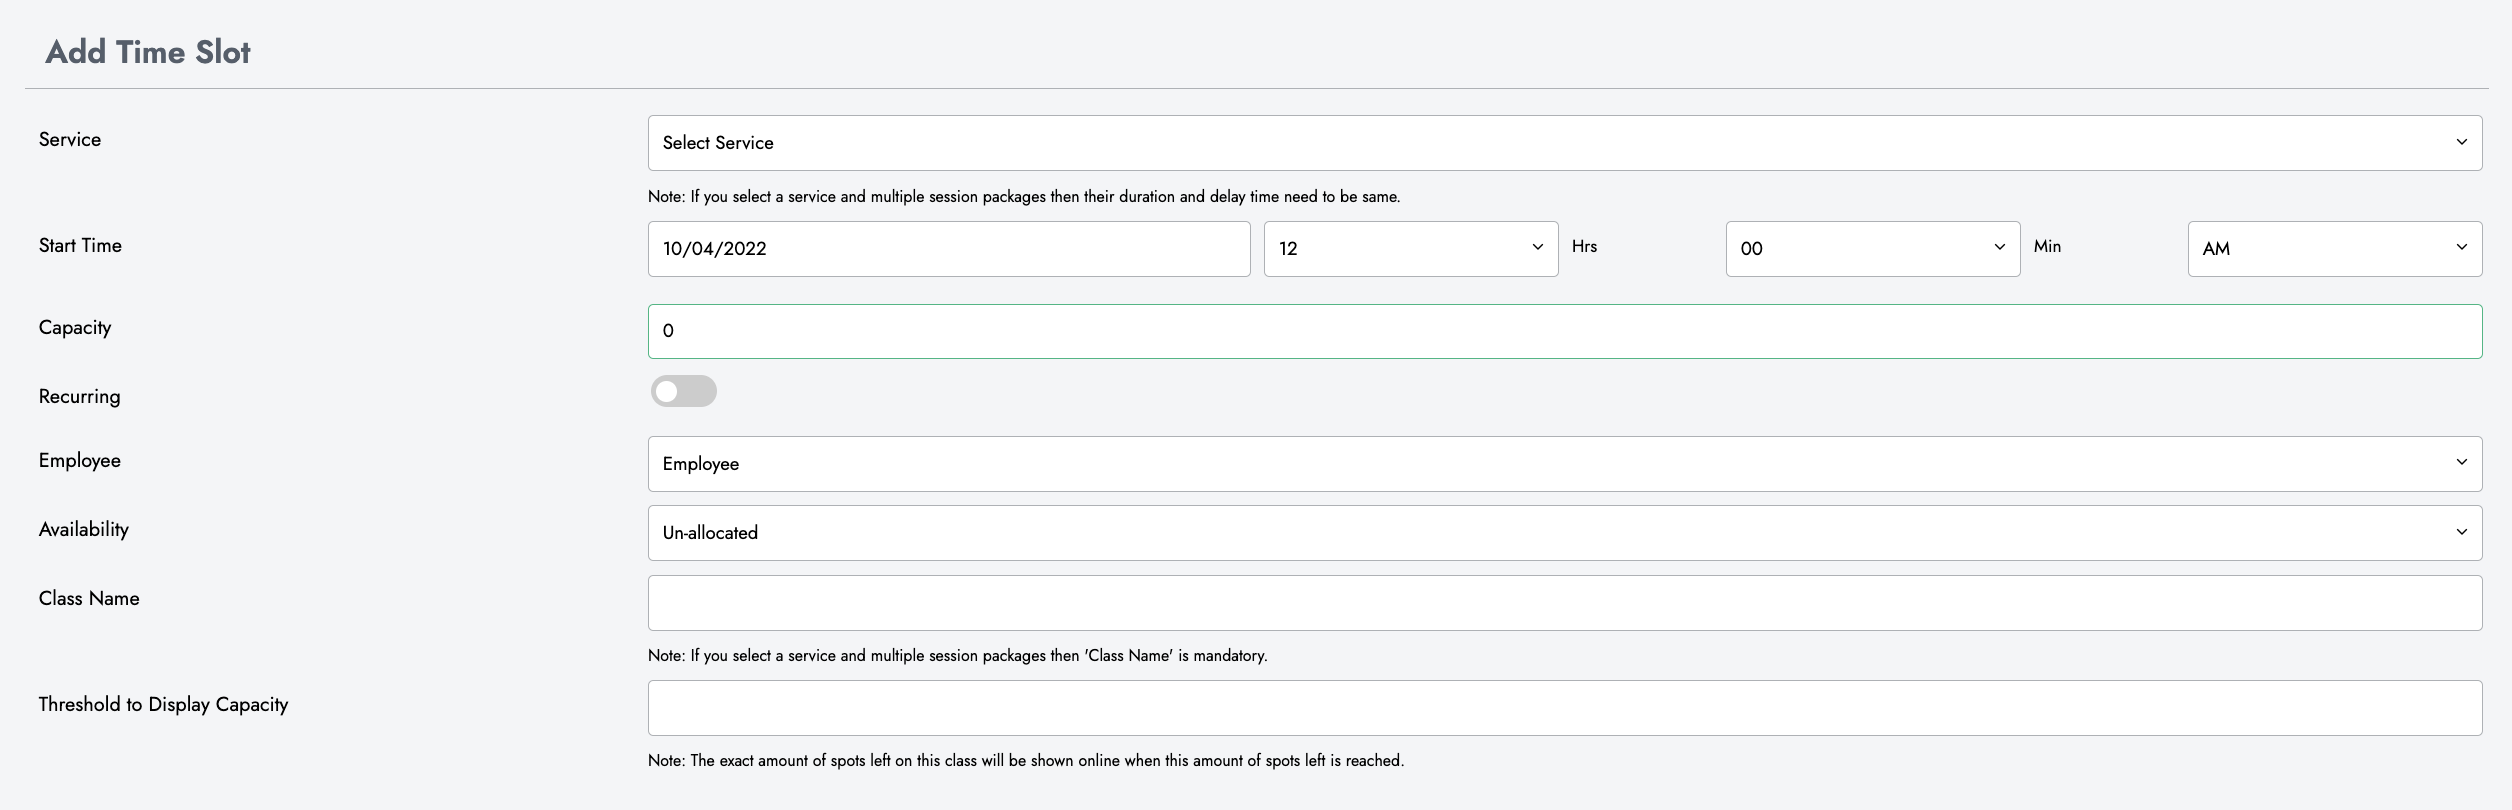Click the Threshold to Display Capacity label
The width and height of the screenshot is (2512, 810).
163,705
